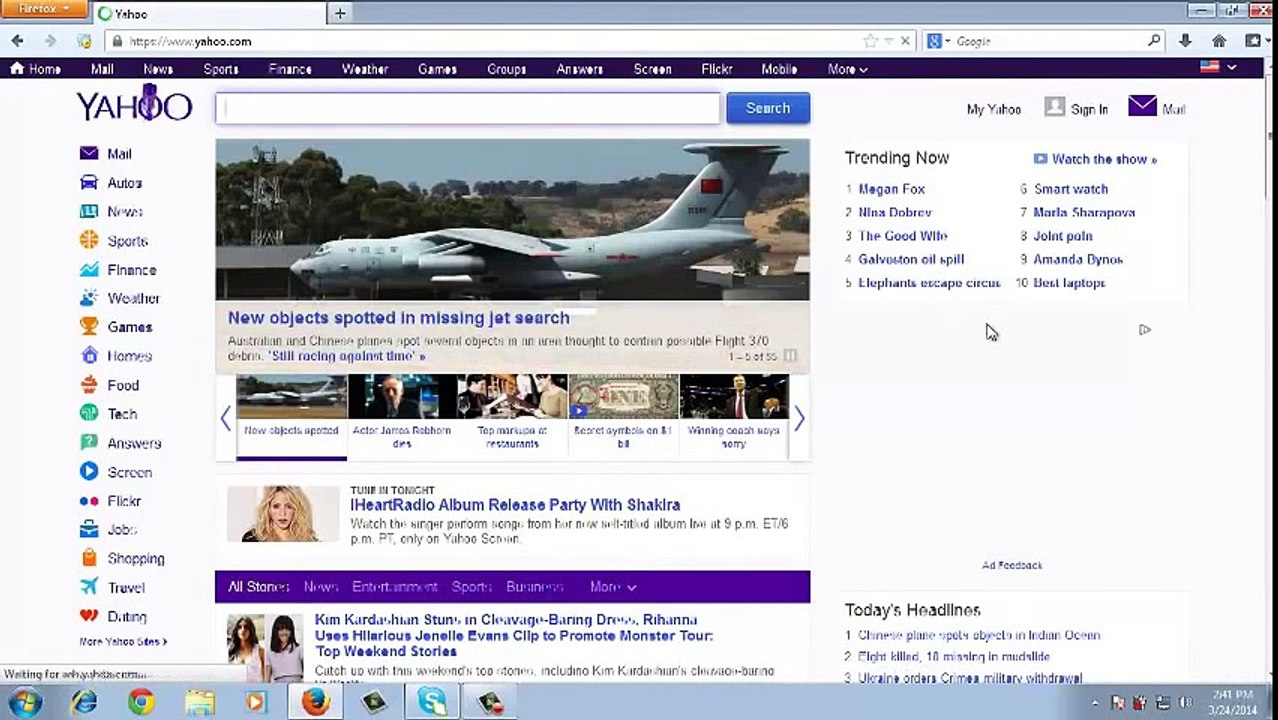This screenshot has width=1278, height=720.
Task: Click the Sign In avatar icon
Action: 1054,107
